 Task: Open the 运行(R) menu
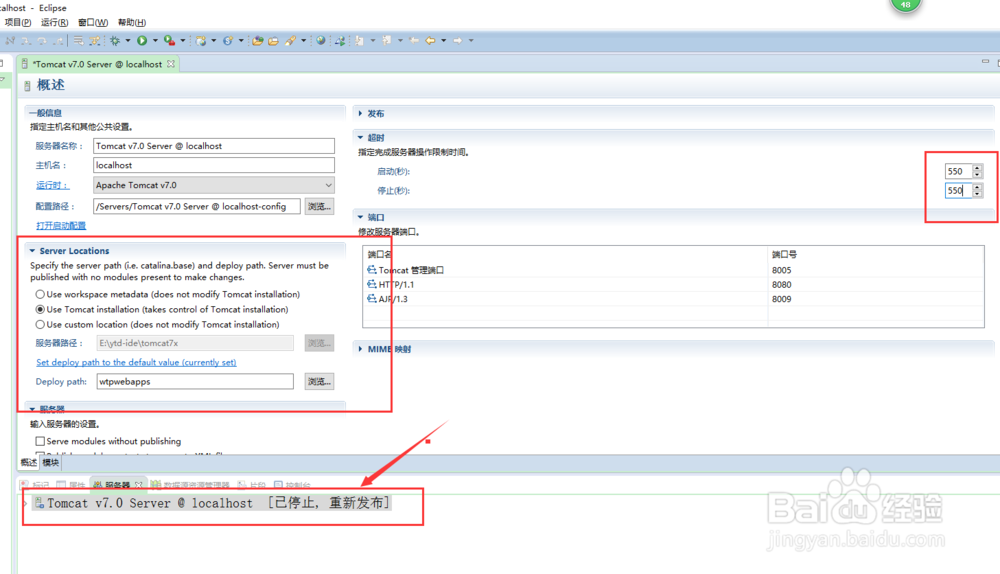point(54,22)
